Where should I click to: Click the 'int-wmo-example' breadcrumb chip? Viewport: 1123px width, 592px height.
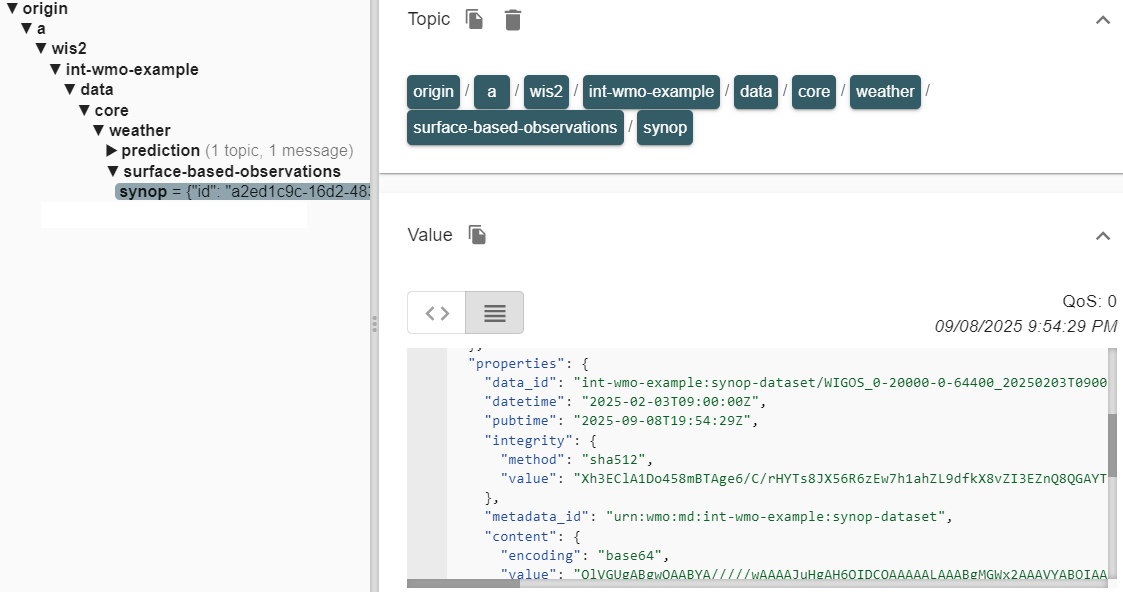coord(651,92)
